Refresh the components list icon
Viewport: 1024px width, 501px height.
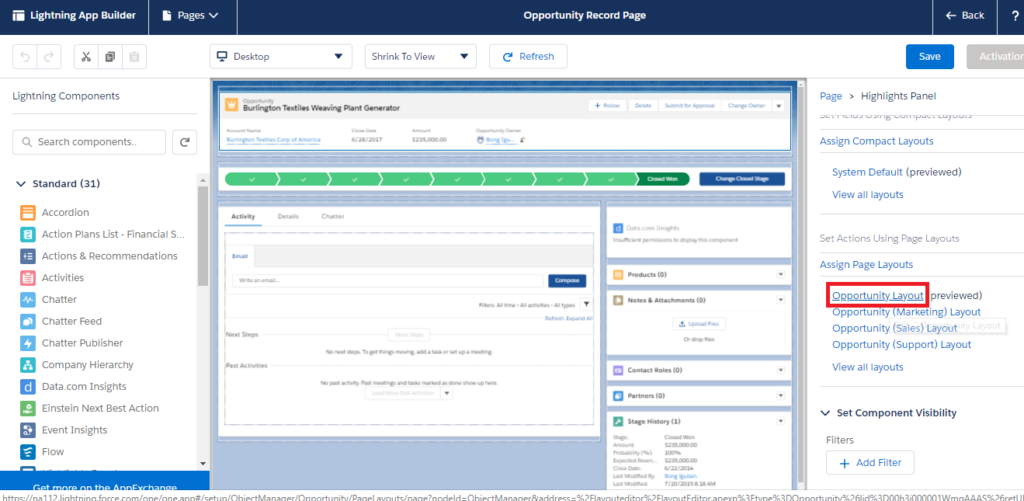tap(185, 142)
